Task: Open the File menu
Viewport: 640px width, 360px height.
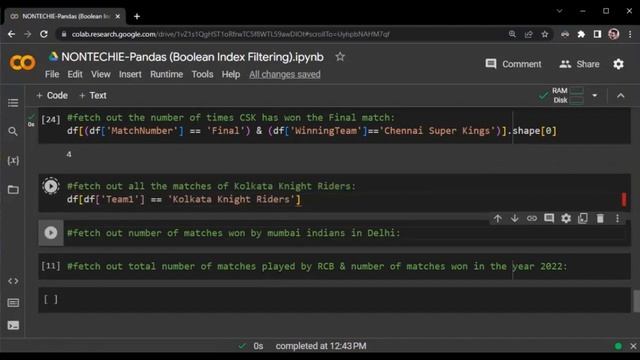Action: point(52,74)
